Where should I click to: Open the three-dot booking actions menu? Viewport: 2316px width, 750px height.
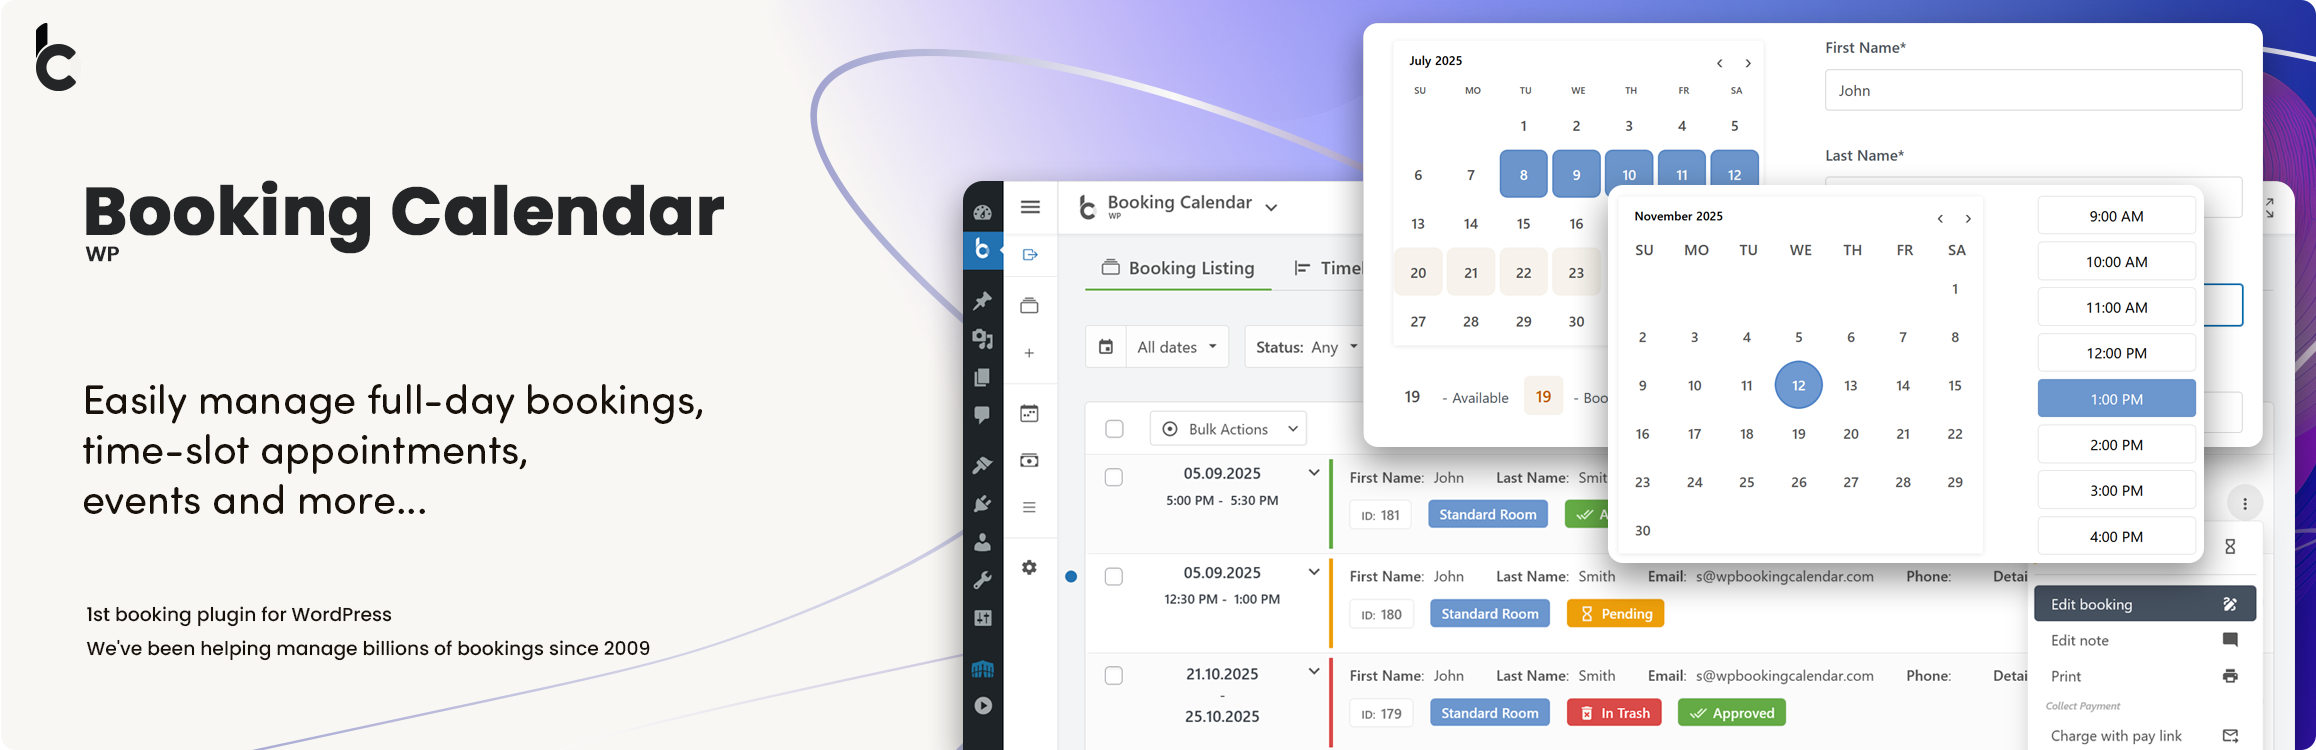pos(2245,504)
